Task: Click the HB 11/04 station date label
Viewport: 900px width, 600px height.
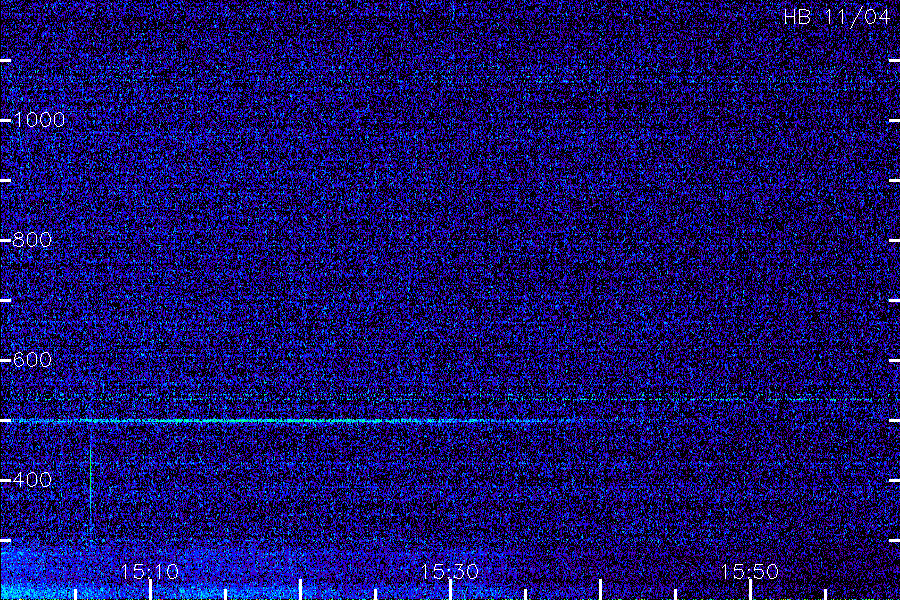Action: (x=836, y=17)
